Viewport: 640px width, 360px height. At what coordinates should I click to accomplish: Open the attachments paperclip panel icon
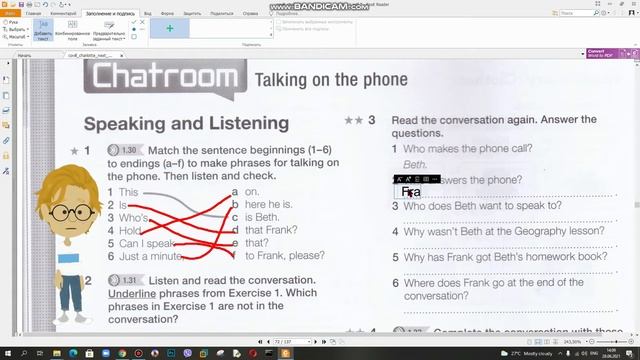(x=6, y=141)
